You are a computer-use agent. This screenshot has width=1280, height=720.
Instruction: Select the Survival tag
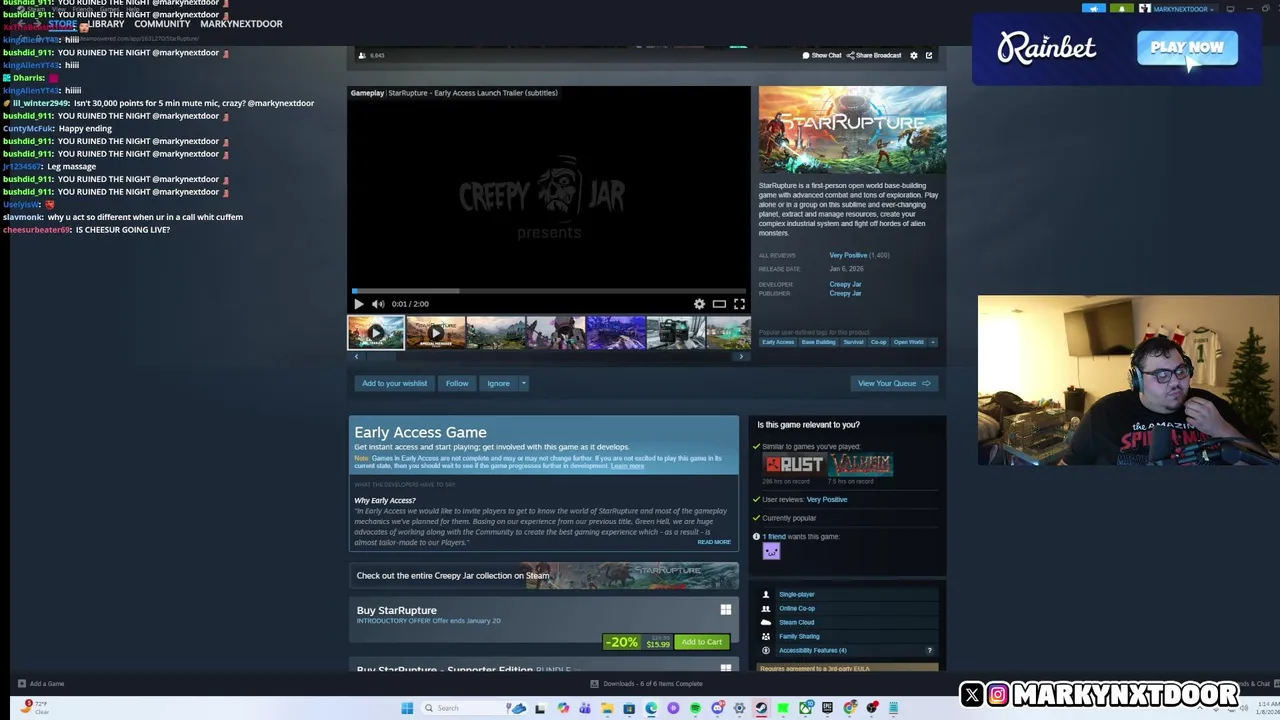pos(853,342)
